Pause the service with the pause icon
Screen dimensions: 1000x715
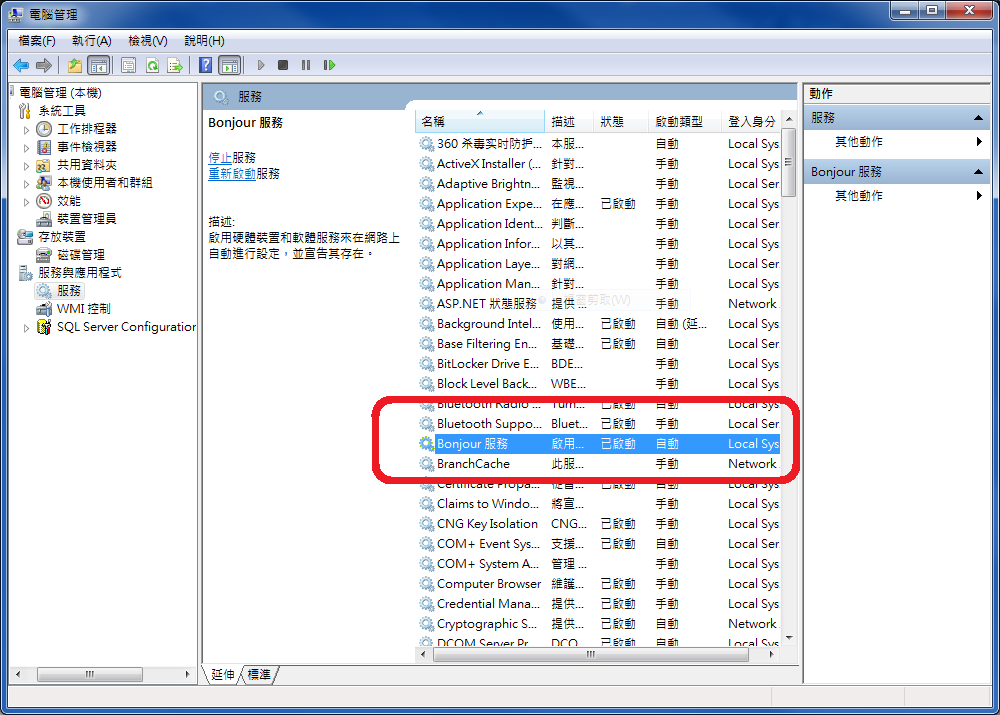coord(307,64)
